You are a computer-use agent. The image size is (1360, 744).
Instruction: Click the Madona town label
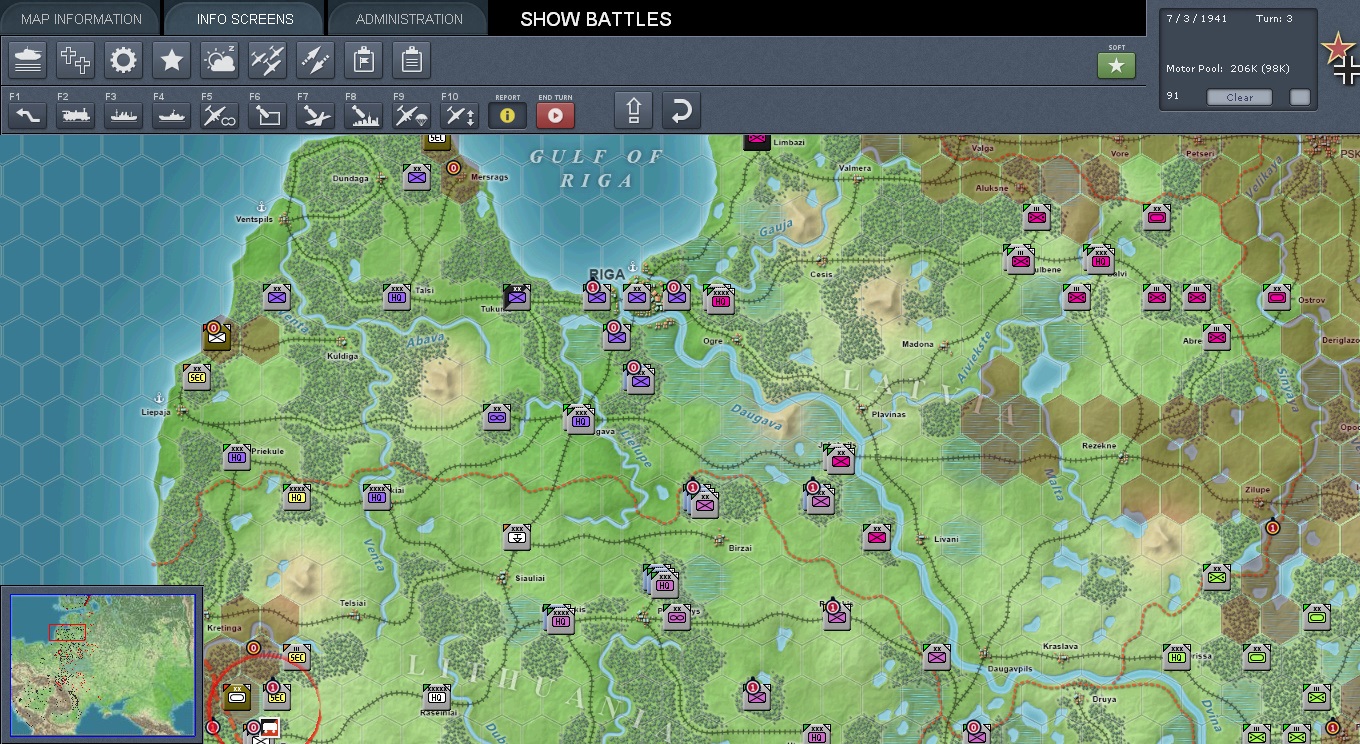point(917,344)
